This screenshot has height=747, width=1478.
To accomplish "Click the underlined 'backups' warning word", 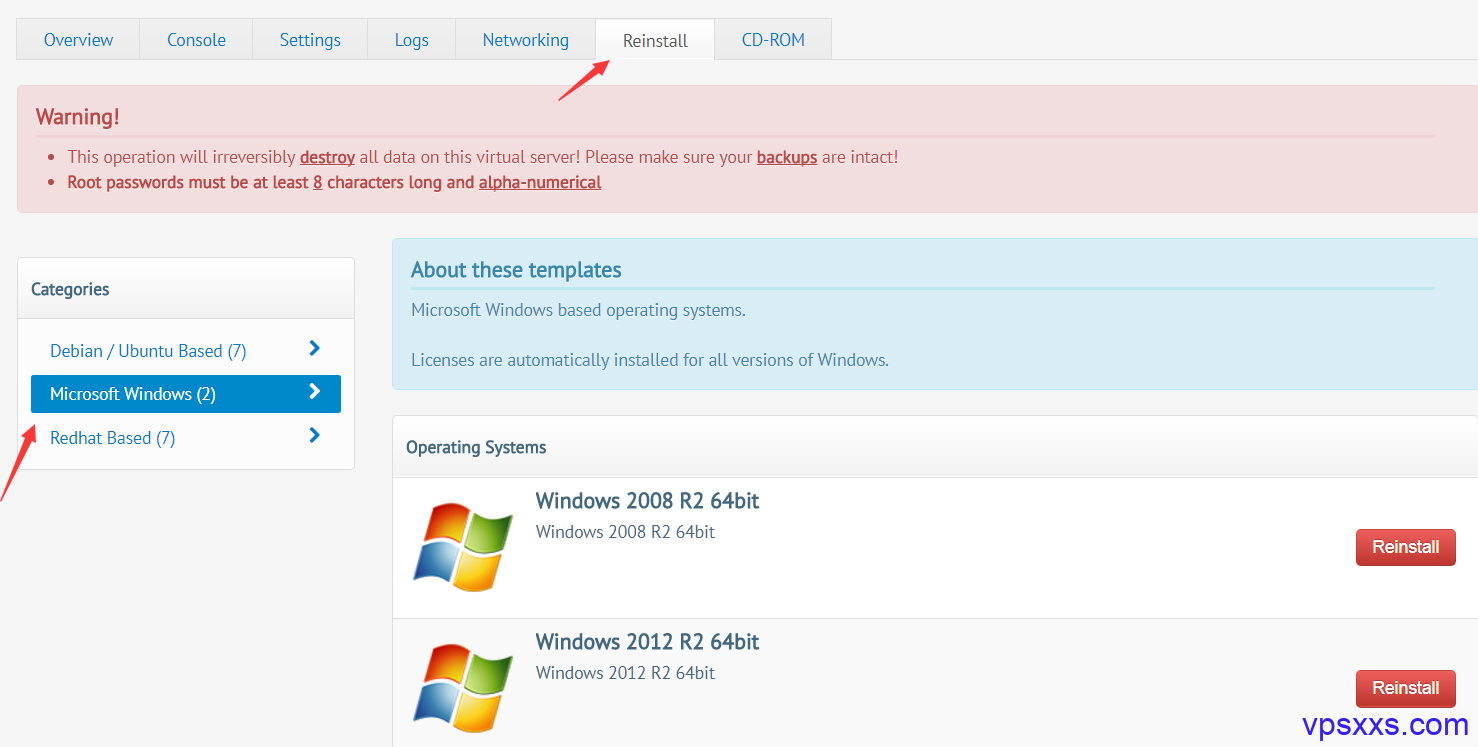I will tap(787, 157).
